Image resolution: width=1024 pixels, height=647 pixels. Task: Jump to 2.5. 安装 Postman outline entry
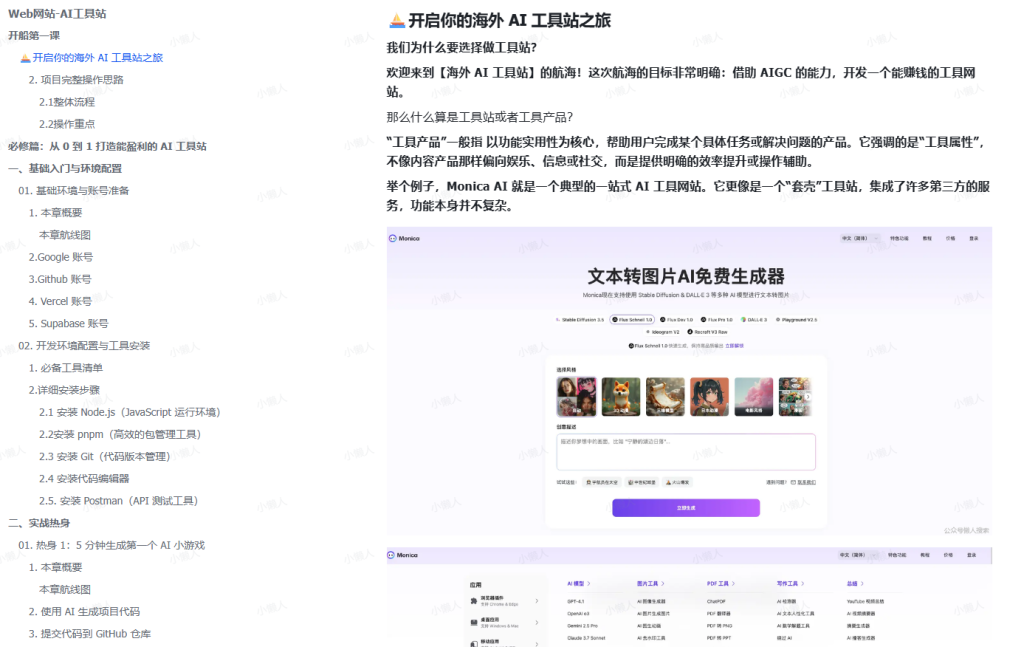(x=118, y=502)
